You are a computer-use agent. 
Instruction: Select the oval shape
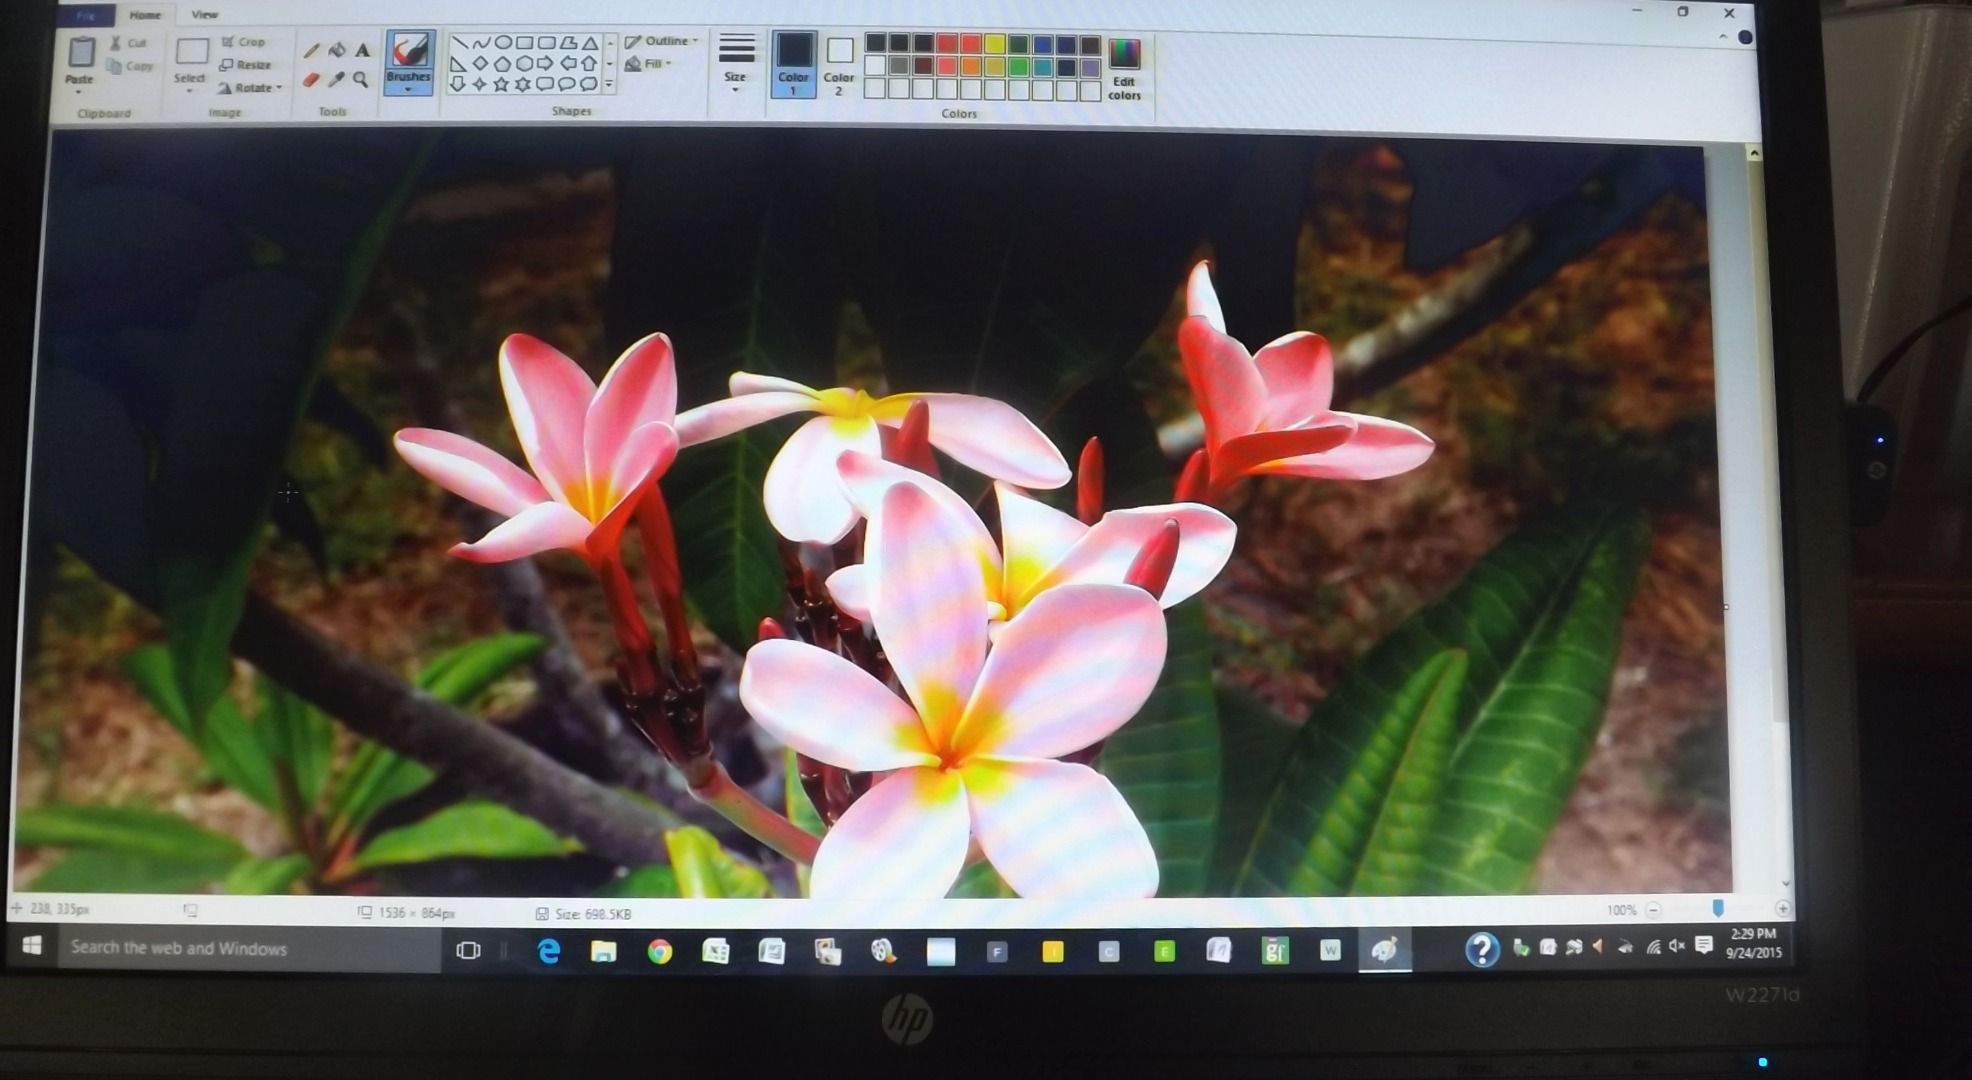pyautogui.click(x=503, y=43)
